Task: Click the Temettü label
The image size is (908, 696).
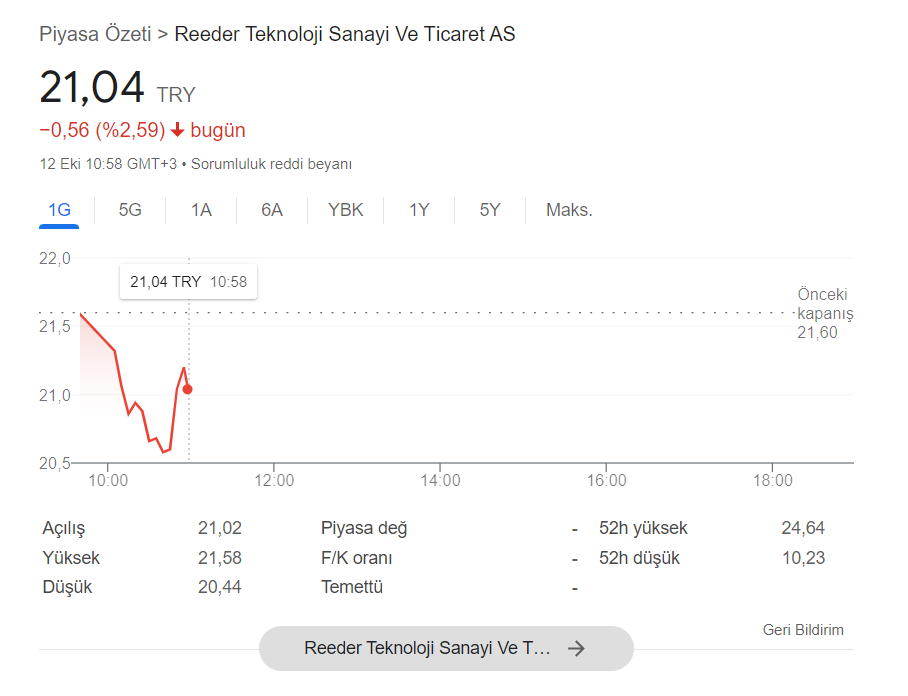Action: (x=352, y=587)
